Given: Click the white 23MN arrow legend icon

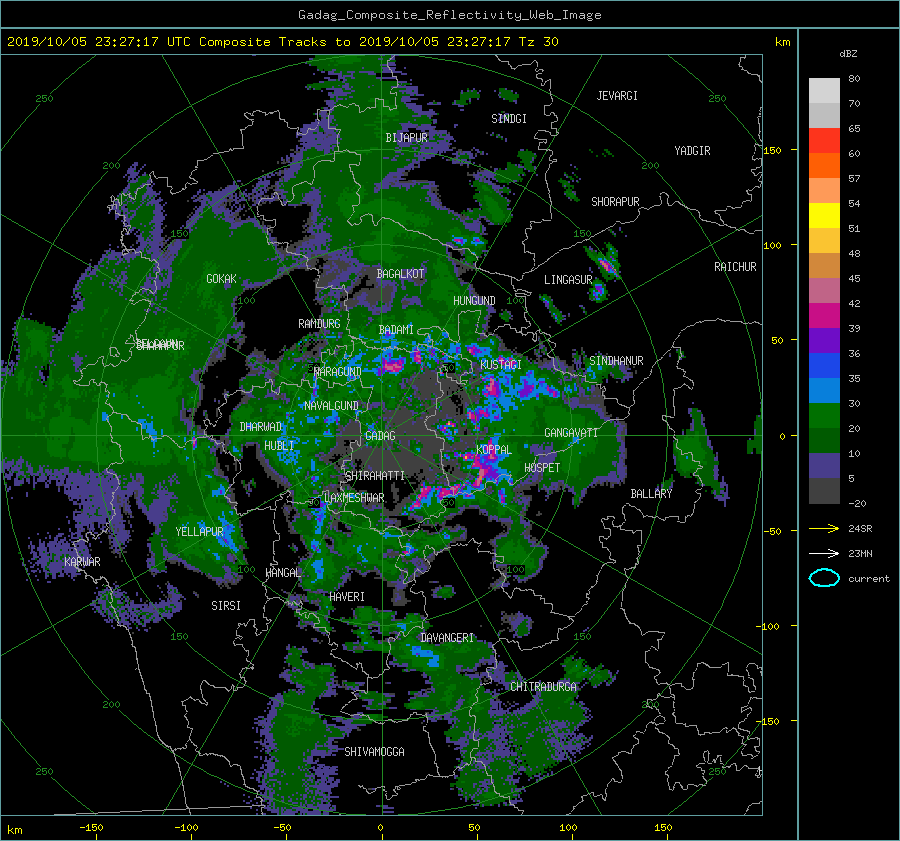Looking at the screenshot, I should pos(824,553).
